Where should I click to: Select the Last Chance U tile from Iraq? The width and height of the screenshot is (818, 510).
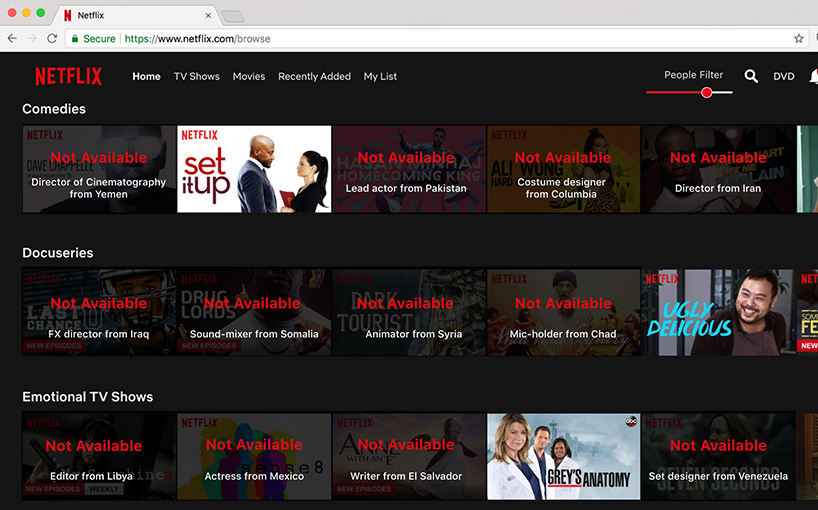tap(99, 312)
